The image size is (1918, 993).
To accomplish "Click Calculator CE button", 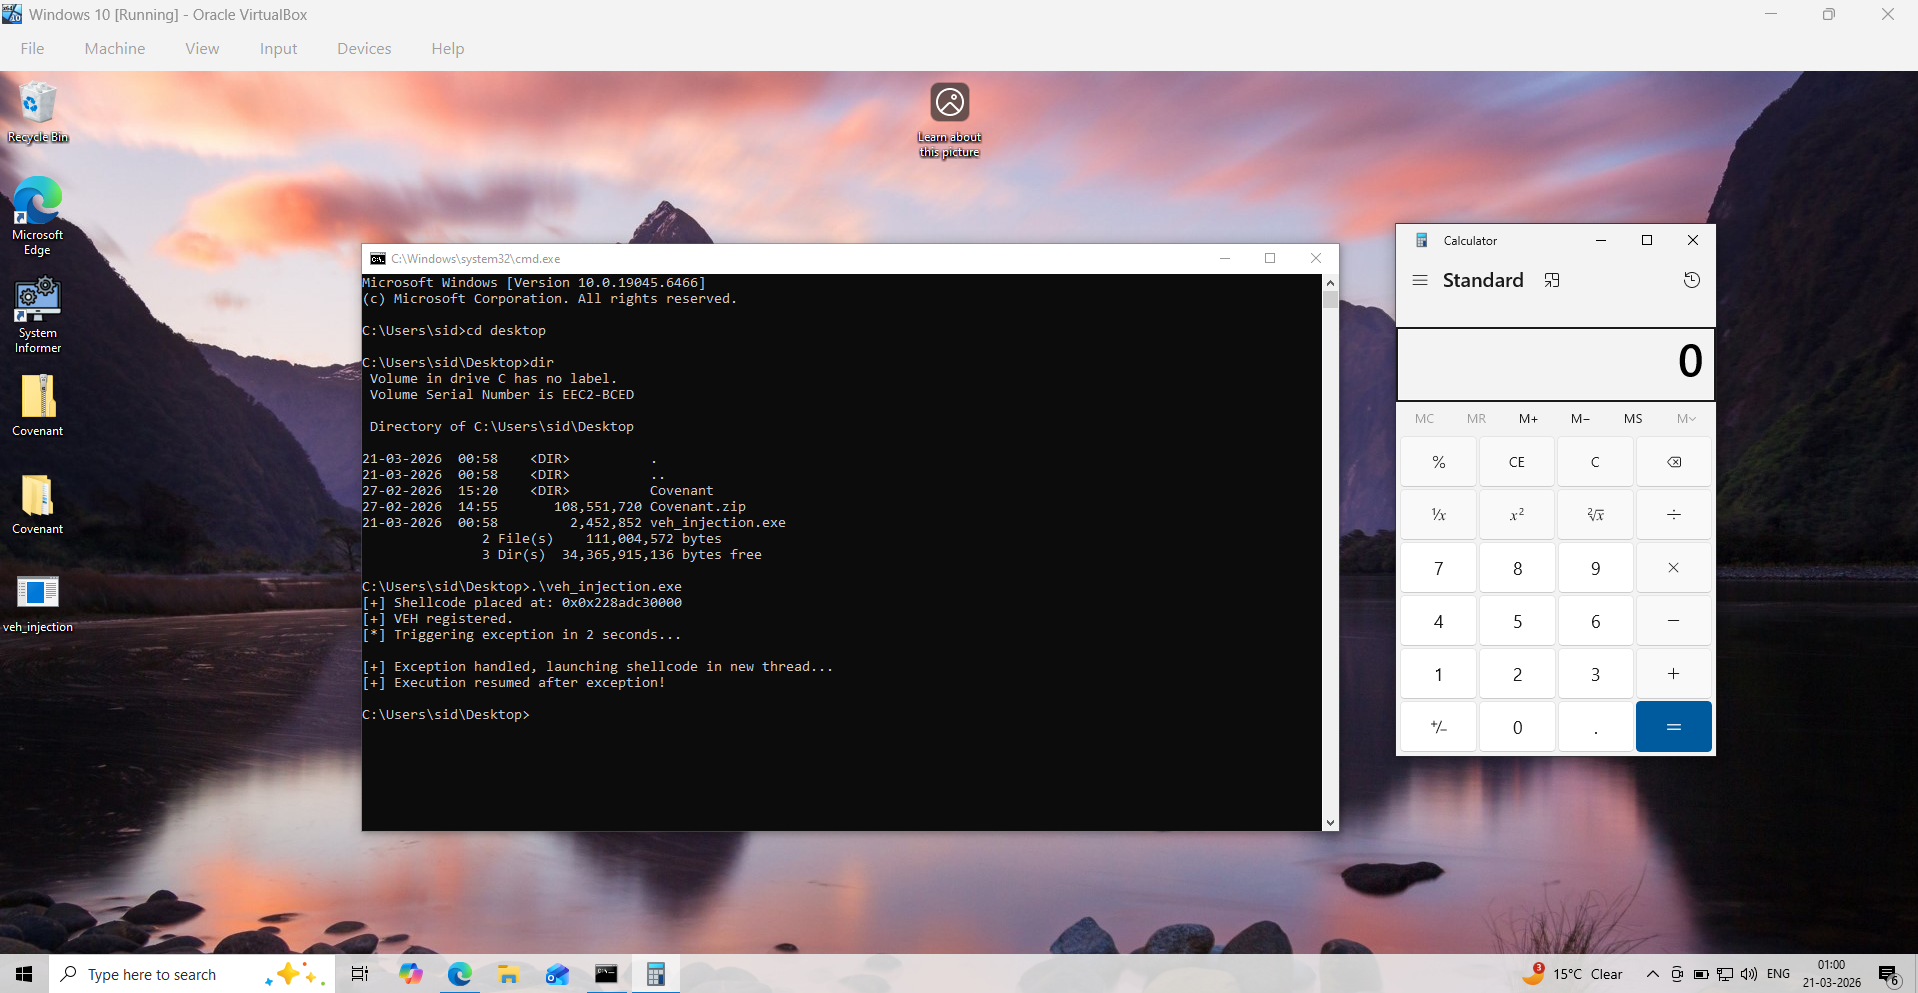I will pos(1517,462).
